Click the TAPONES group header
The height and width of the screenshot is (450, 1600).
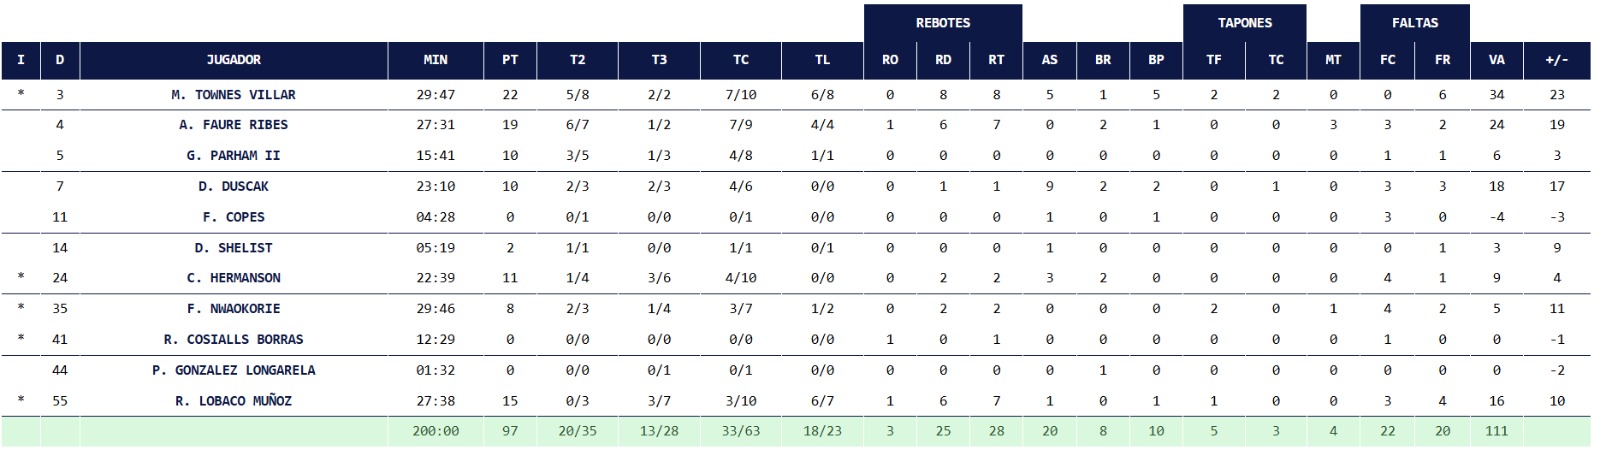(x=1244, y=23)
